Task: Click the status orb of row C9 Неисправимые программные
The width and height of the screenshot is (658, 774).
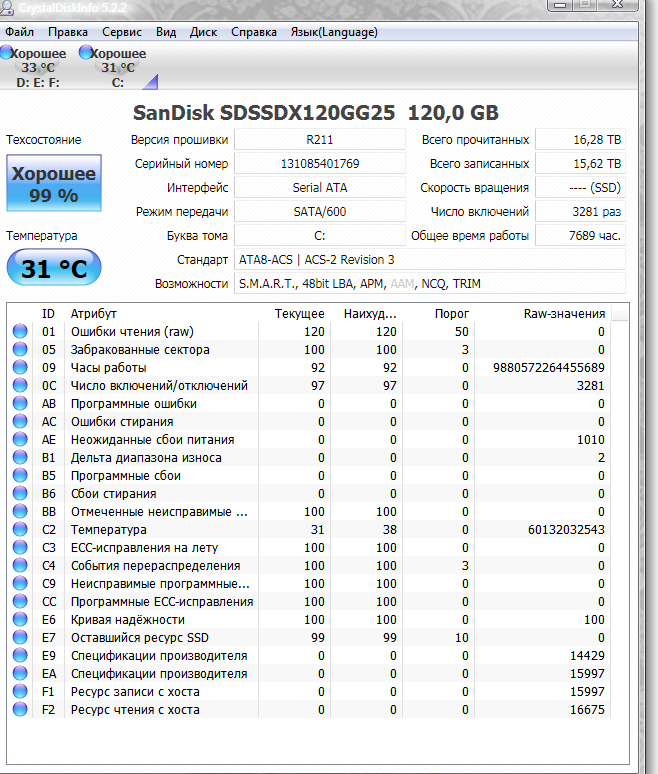Action: pos(20,583)
